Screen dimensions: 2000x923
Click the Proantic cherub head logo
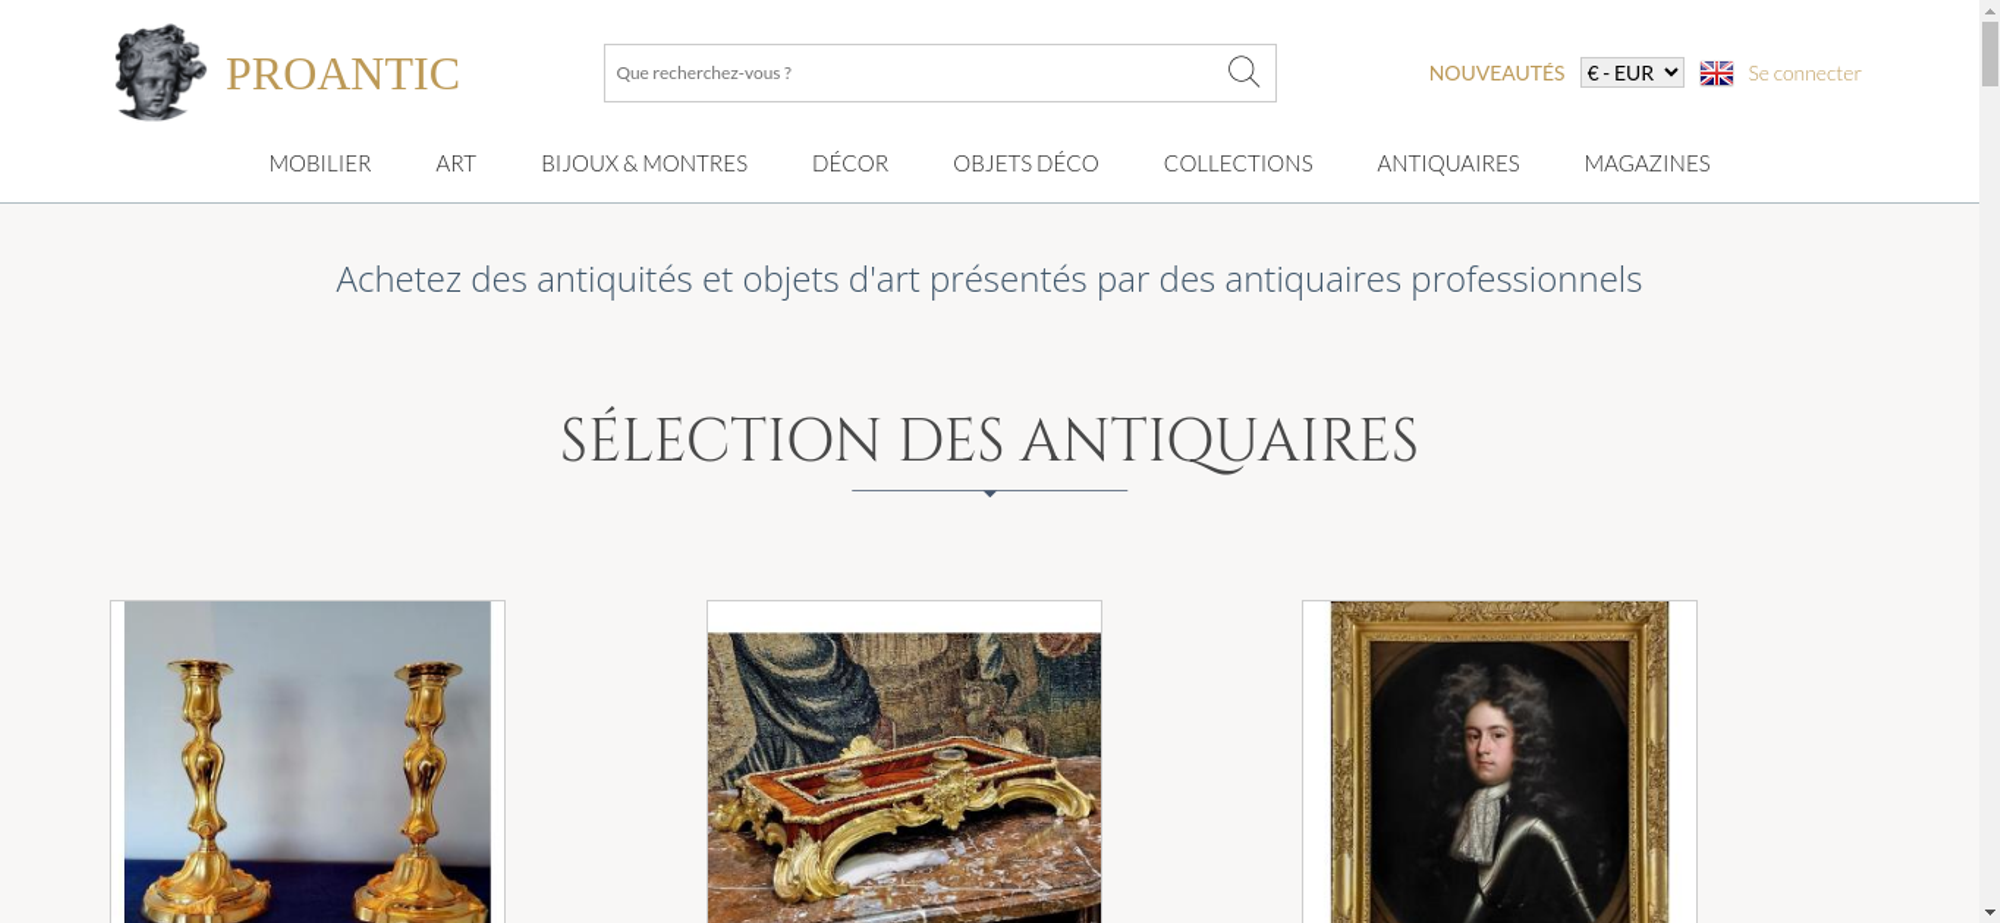coord(160,72)
